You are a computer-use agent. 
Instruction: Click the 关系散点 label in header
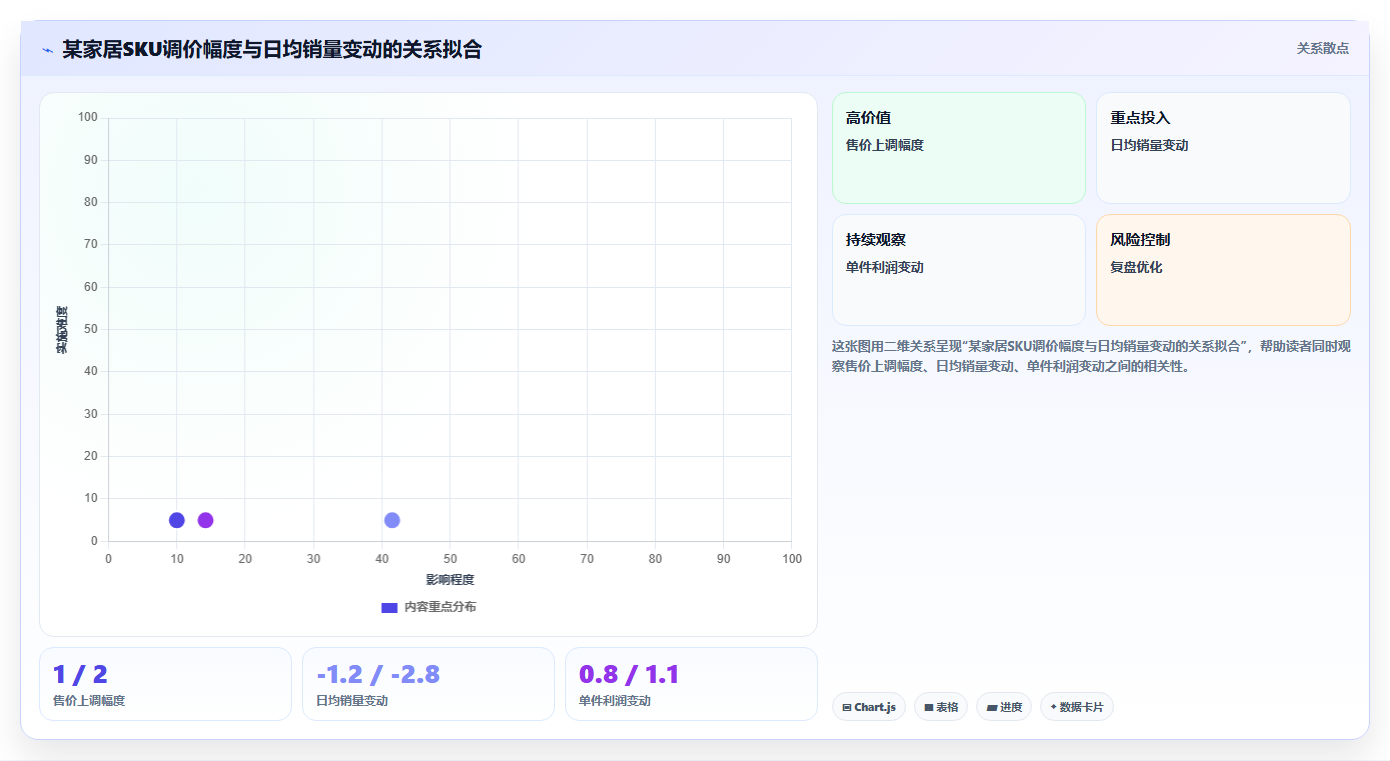[x=1323, y=48]
